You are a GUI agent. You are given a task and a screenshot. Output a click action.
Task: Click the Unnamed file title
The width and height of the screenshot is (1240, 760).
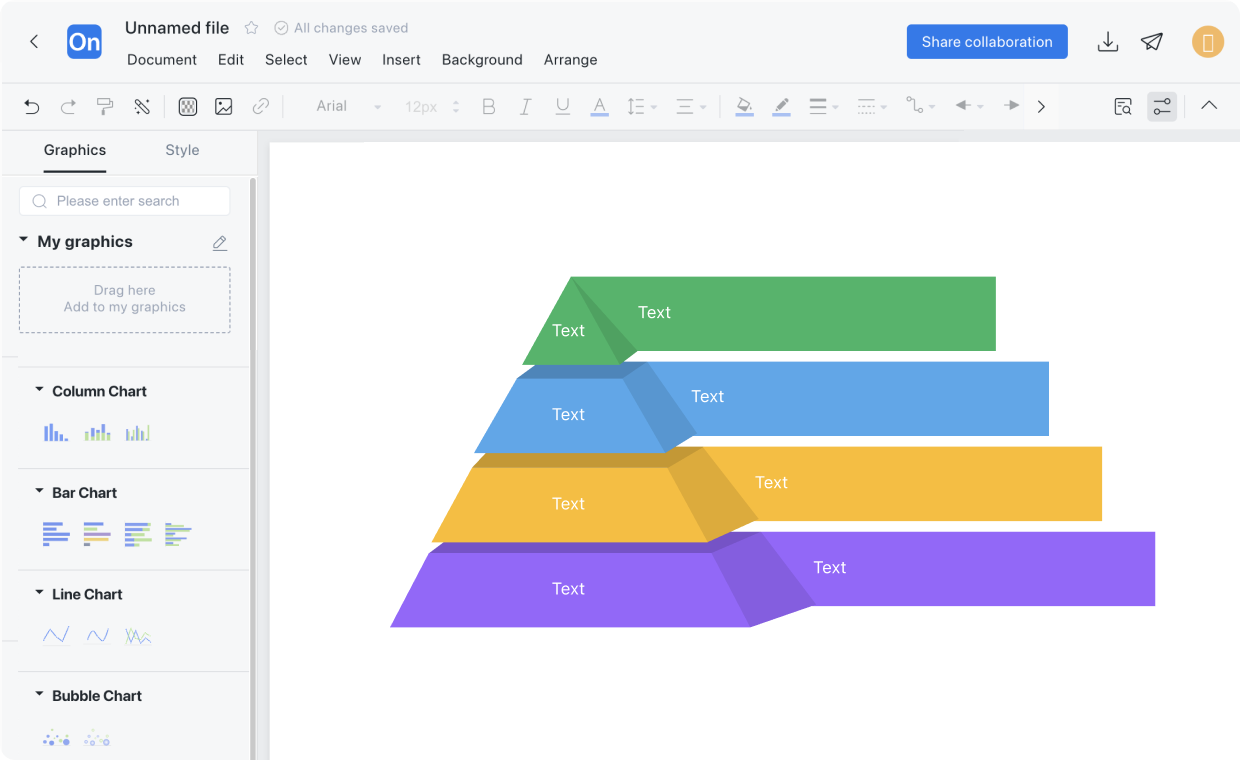point(177,28)
